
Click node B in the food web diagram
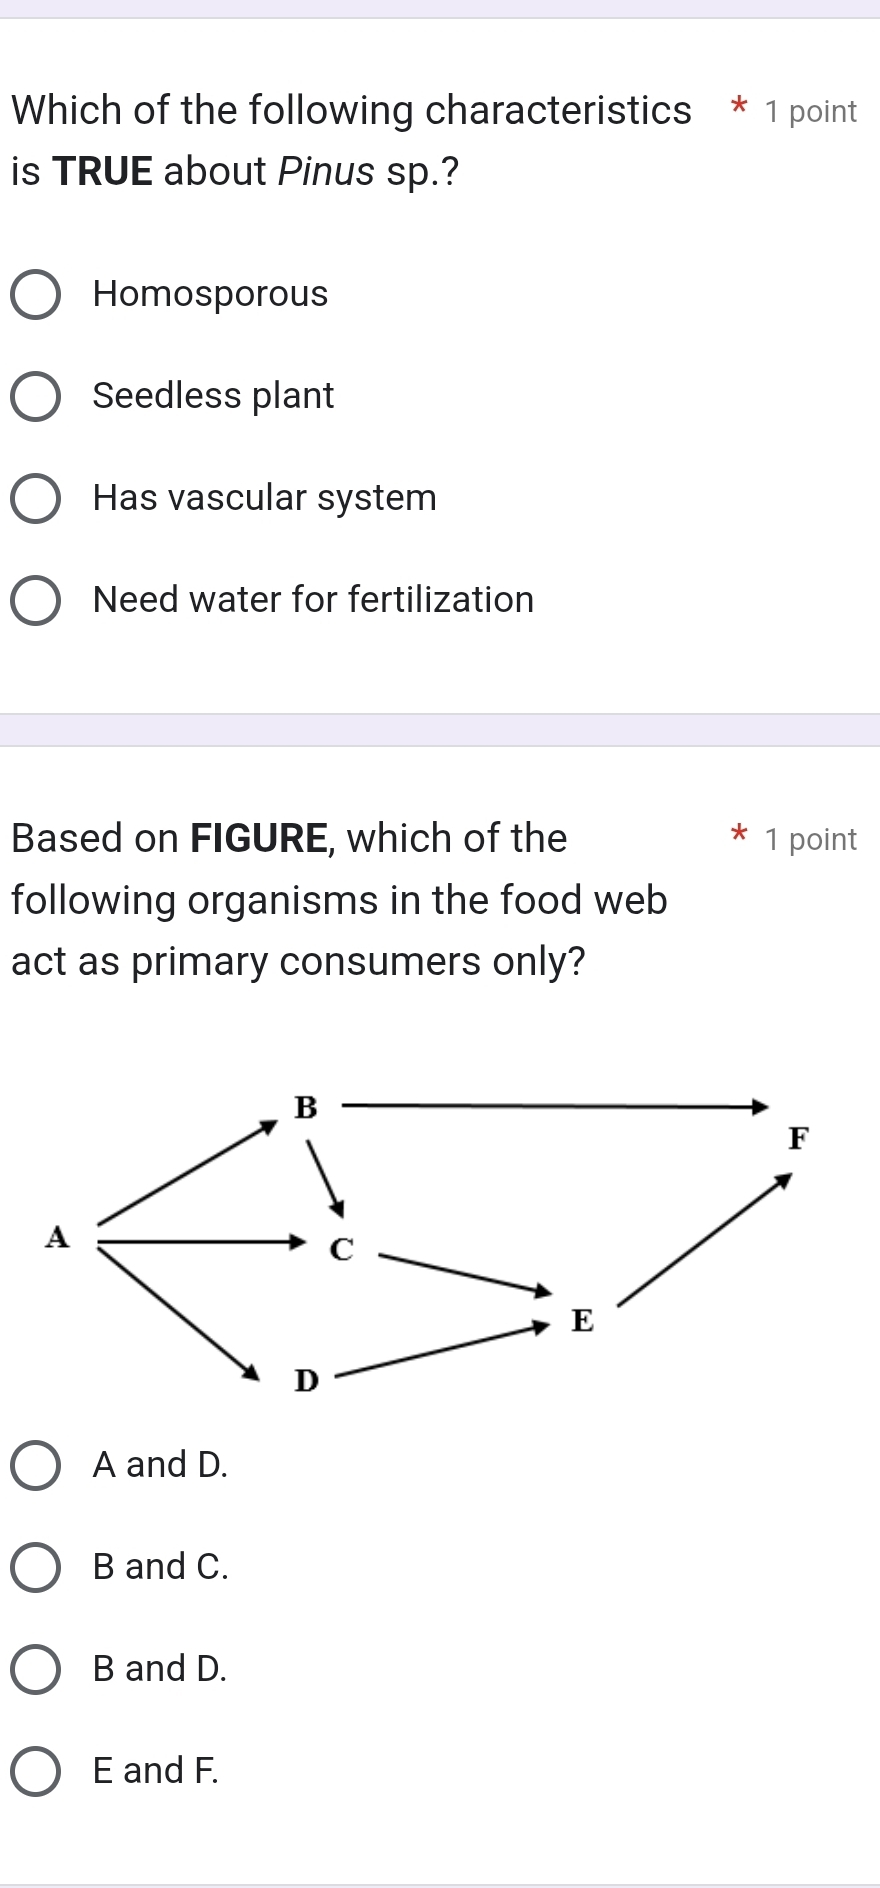coord(306,1107)
